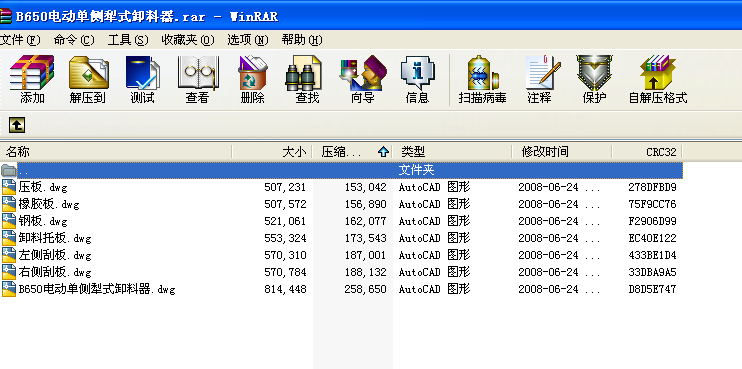Start 扫描病毒 (Virus Scan)
Screen dimensions: 742x369
(x=483, y=72)
